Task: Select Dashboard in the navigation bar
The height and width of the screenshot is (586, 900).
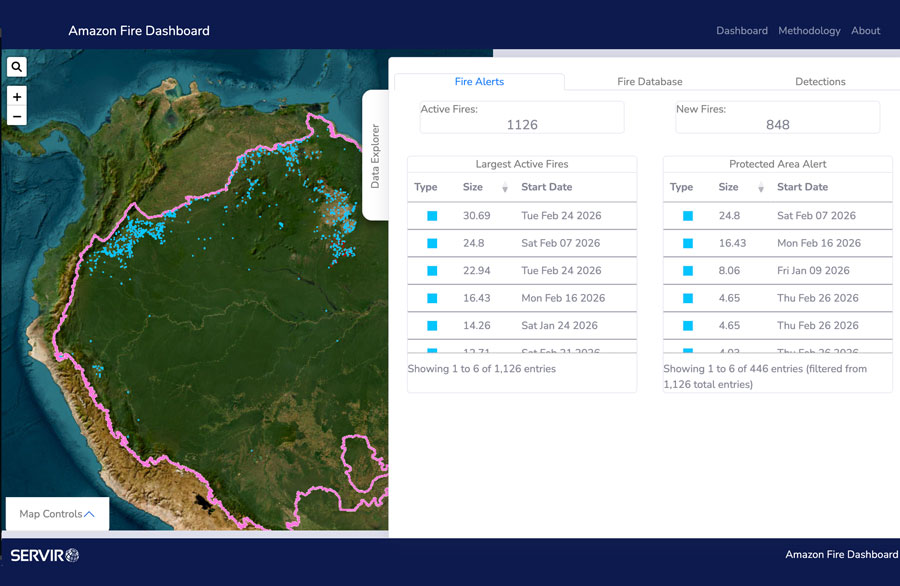Action: [742, 31]
